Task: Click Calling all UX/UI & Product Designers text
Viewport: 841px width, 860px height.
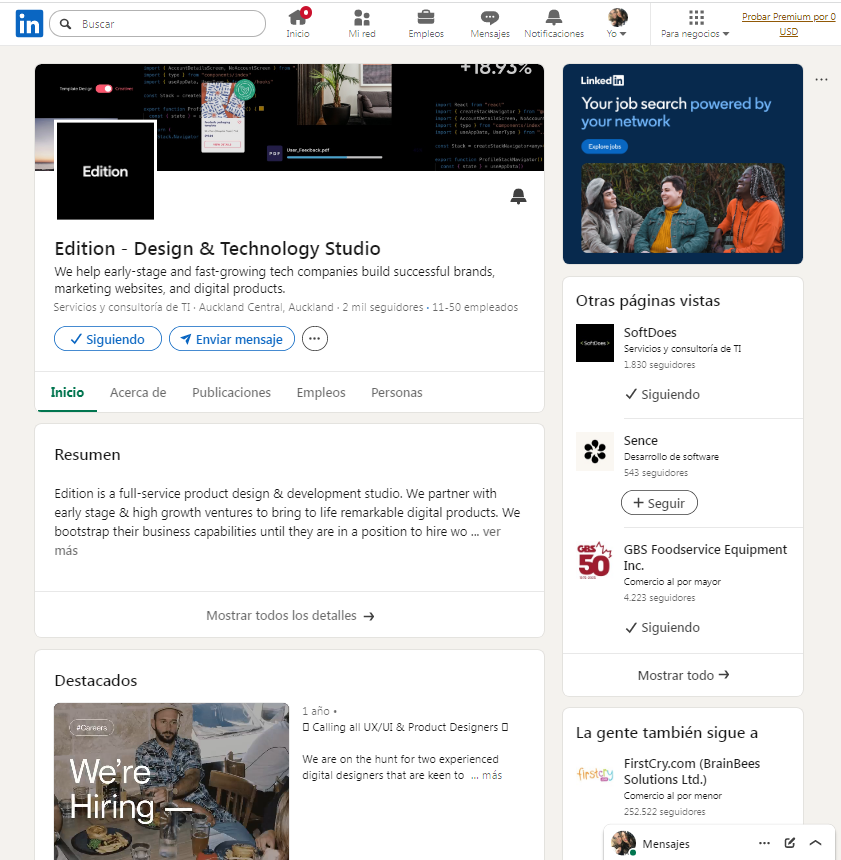Action: 405,727
